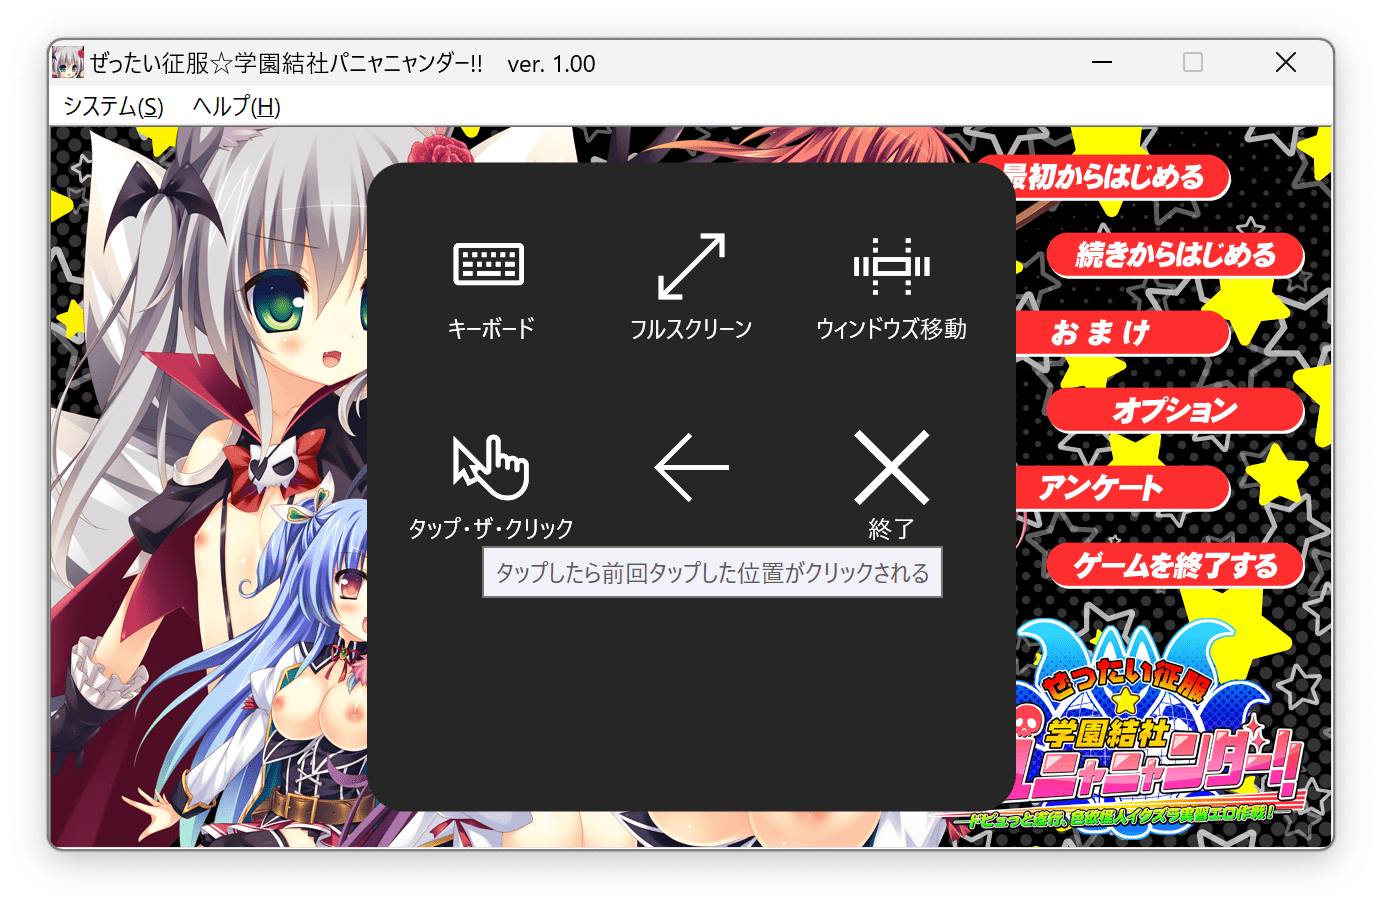The height and width of the screenshot is (906, 1382).
Task: Click the キーボード label under the keyboard icon
Action: pos(492,326)
